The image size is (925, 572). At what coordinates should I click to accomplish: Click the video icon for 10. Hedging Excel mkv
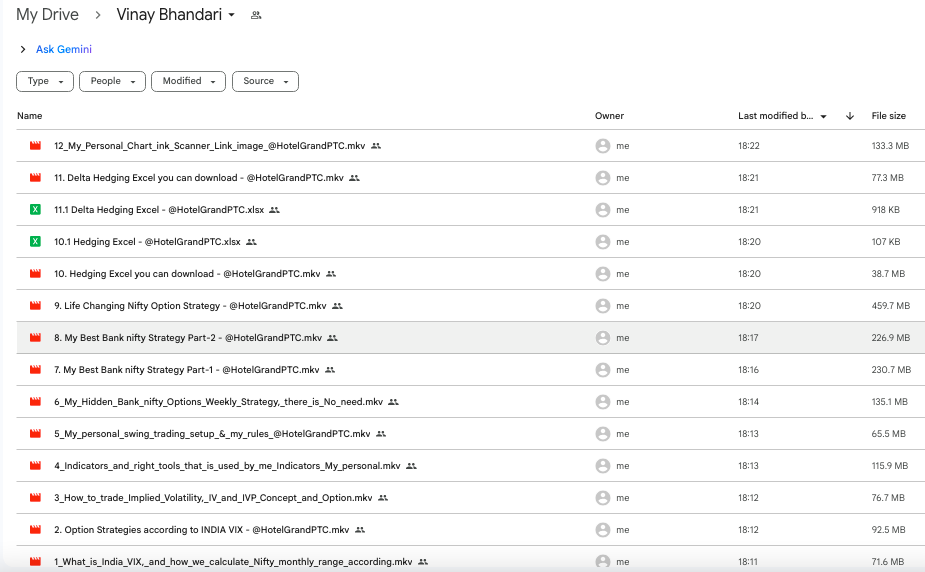tap(35, 274)
